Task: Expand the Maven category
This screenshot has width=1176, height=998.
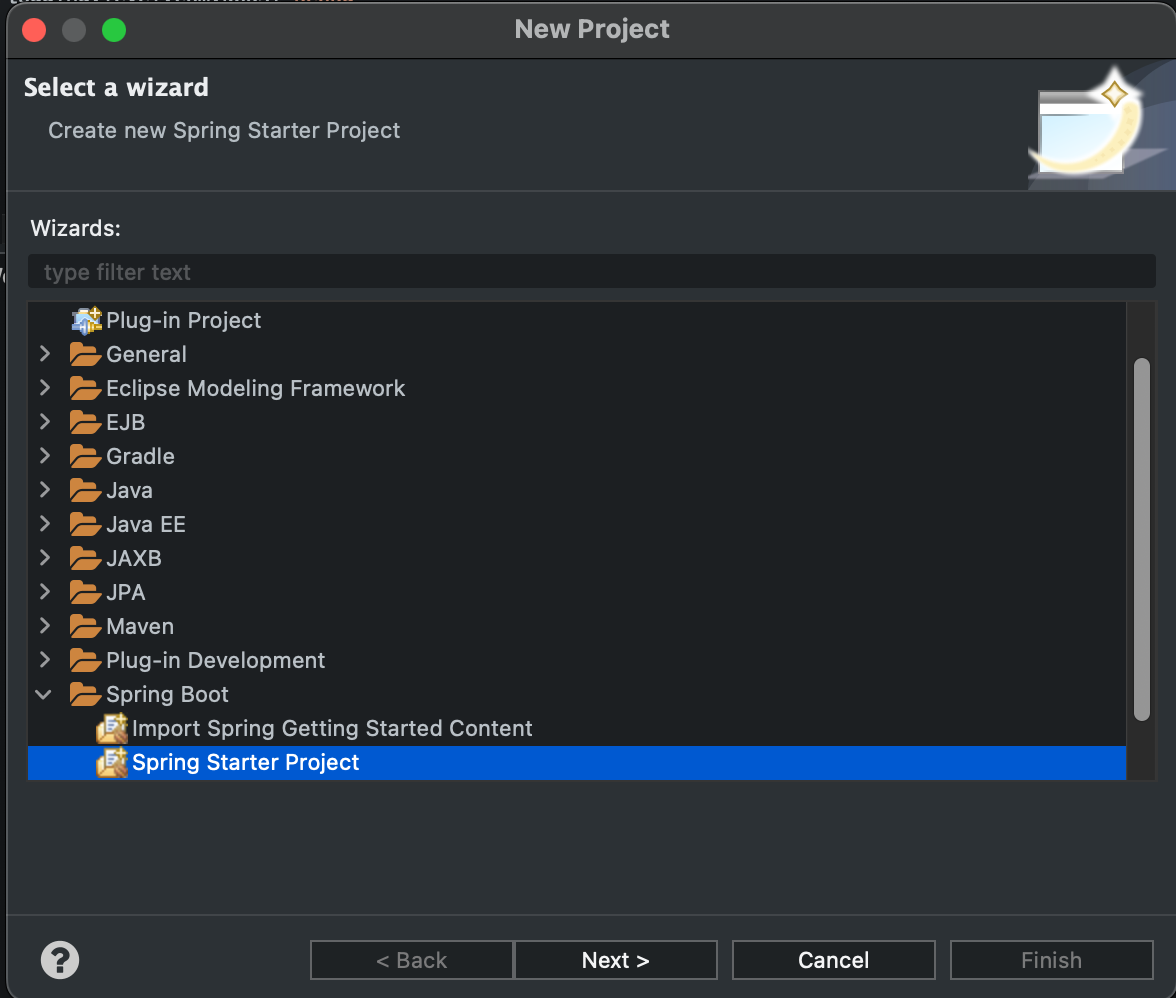Action: tap(44, 625)
